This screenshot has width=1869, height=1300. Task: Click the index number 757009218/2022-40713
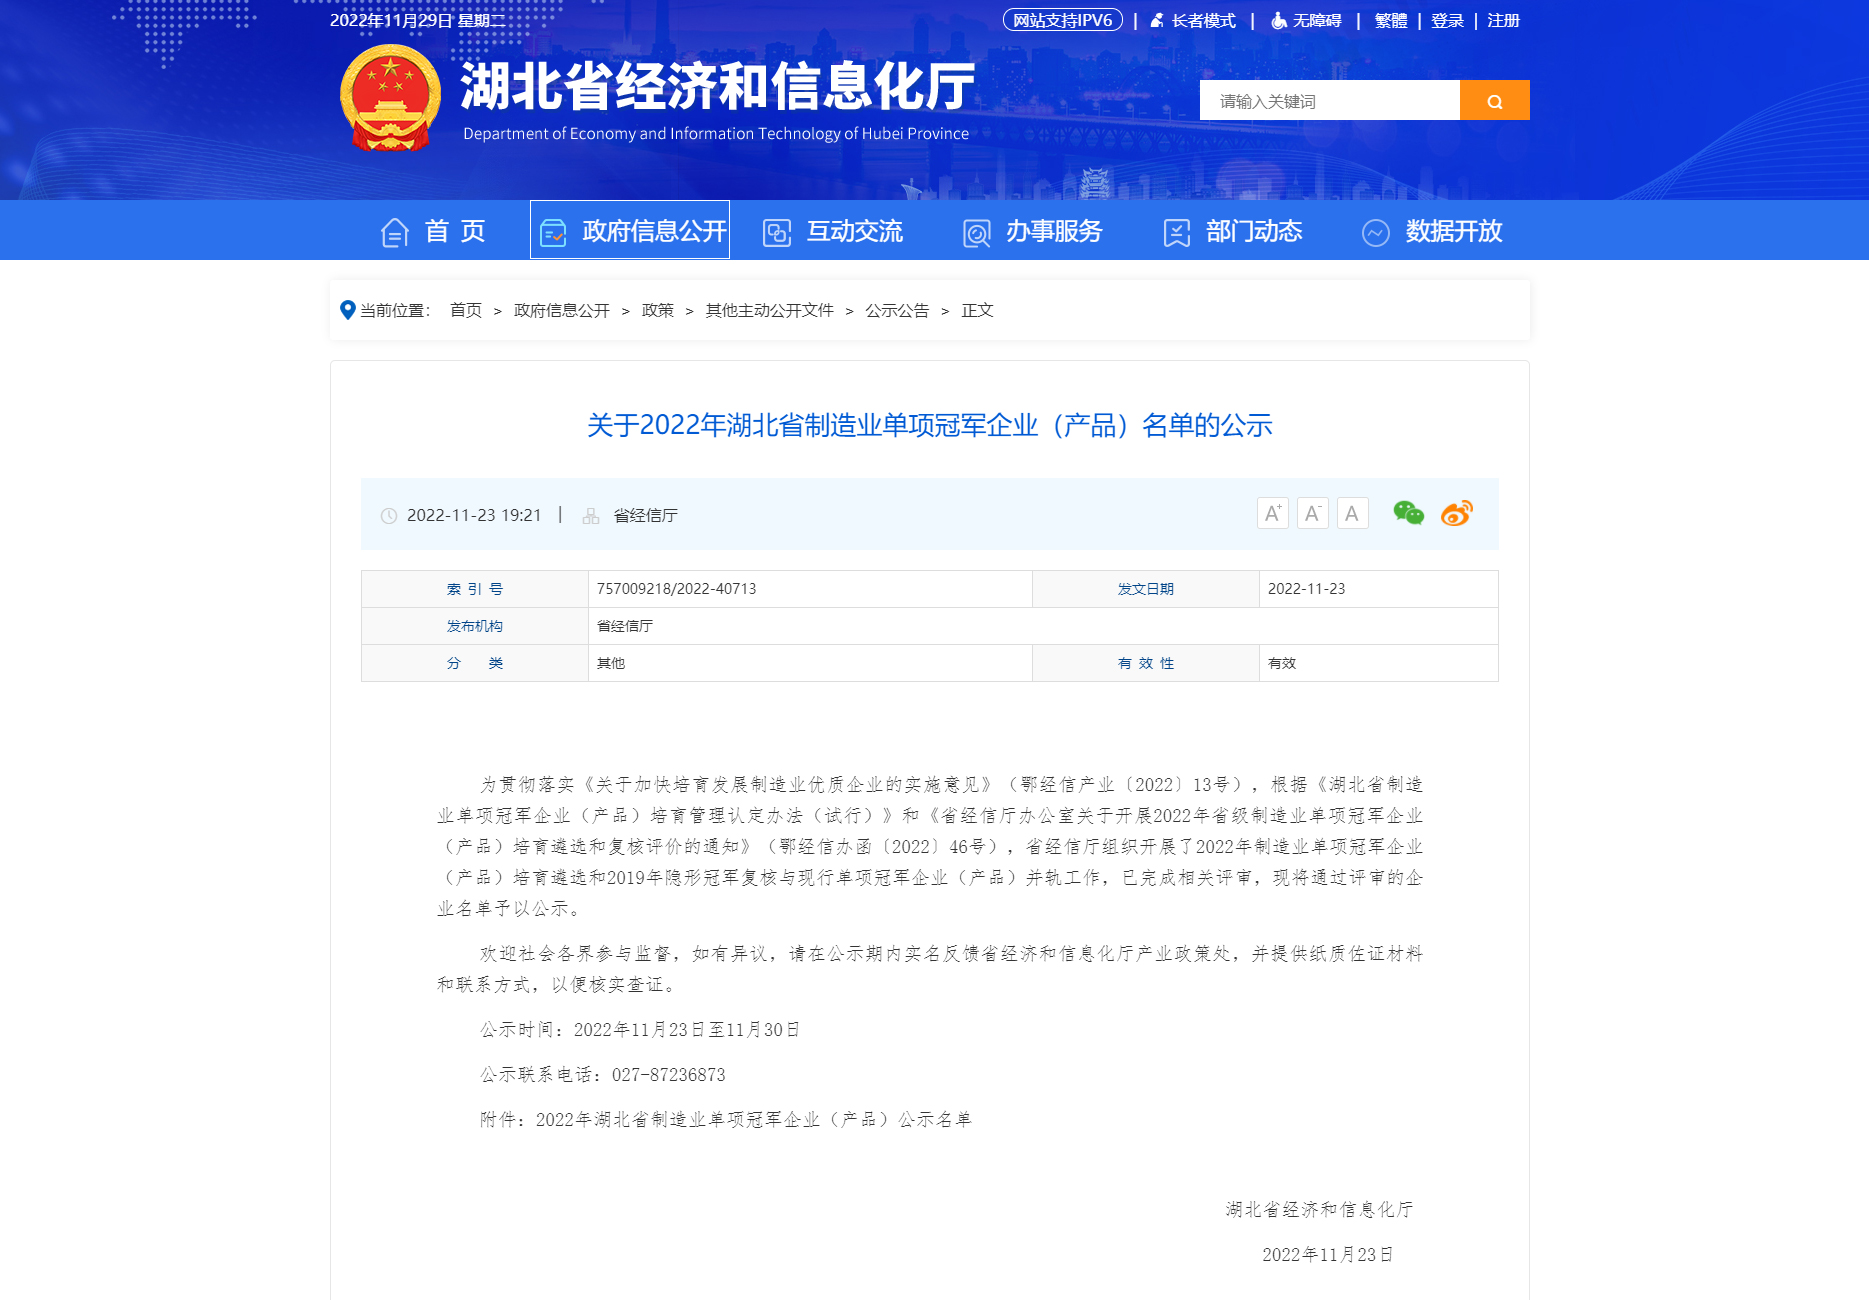[x=677, y=588]
